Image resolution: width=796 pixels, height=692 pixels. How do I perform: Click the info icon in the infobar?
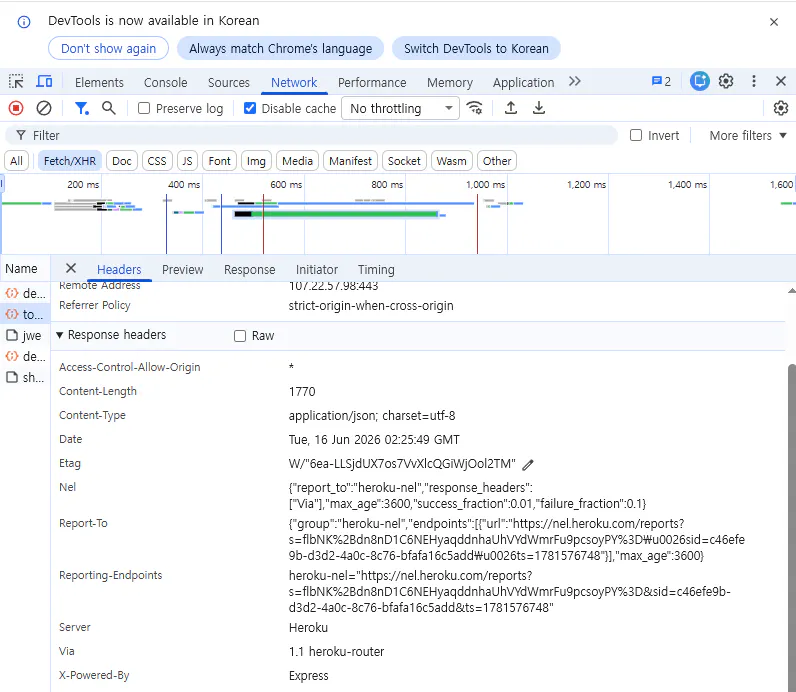(x=24, y=22)
